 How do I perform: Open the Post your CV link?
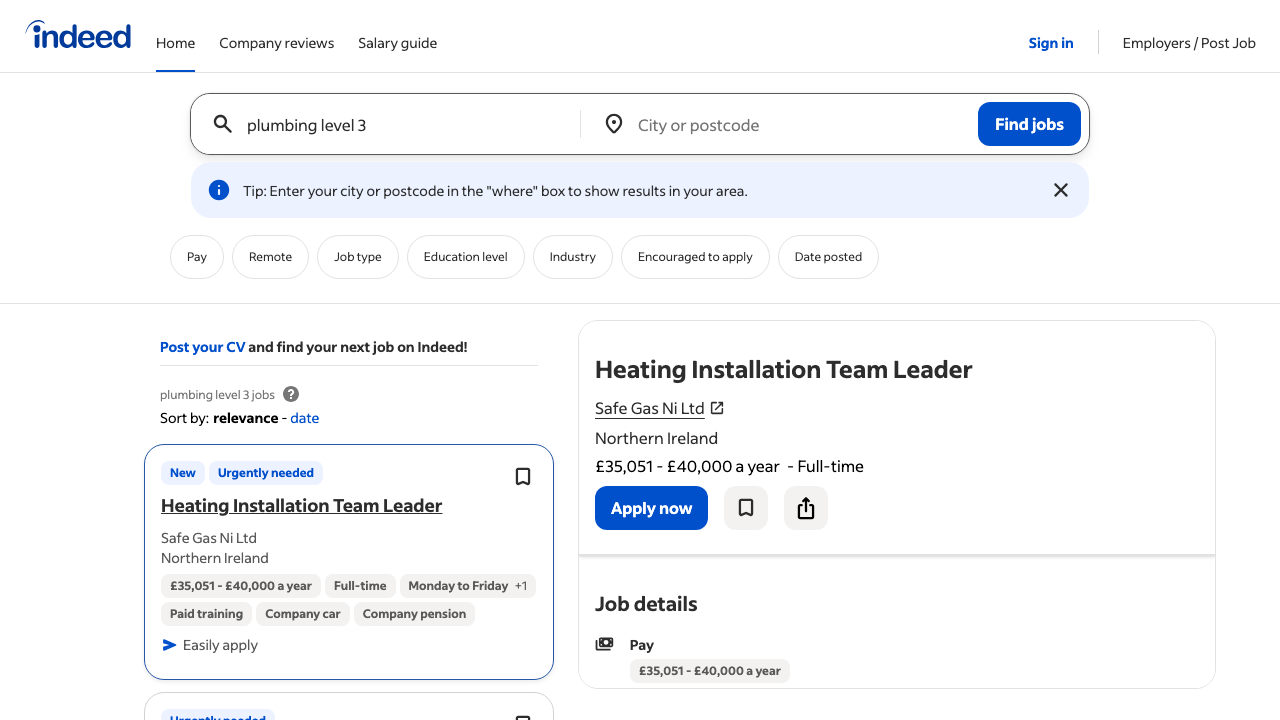[x=202, y=346]
